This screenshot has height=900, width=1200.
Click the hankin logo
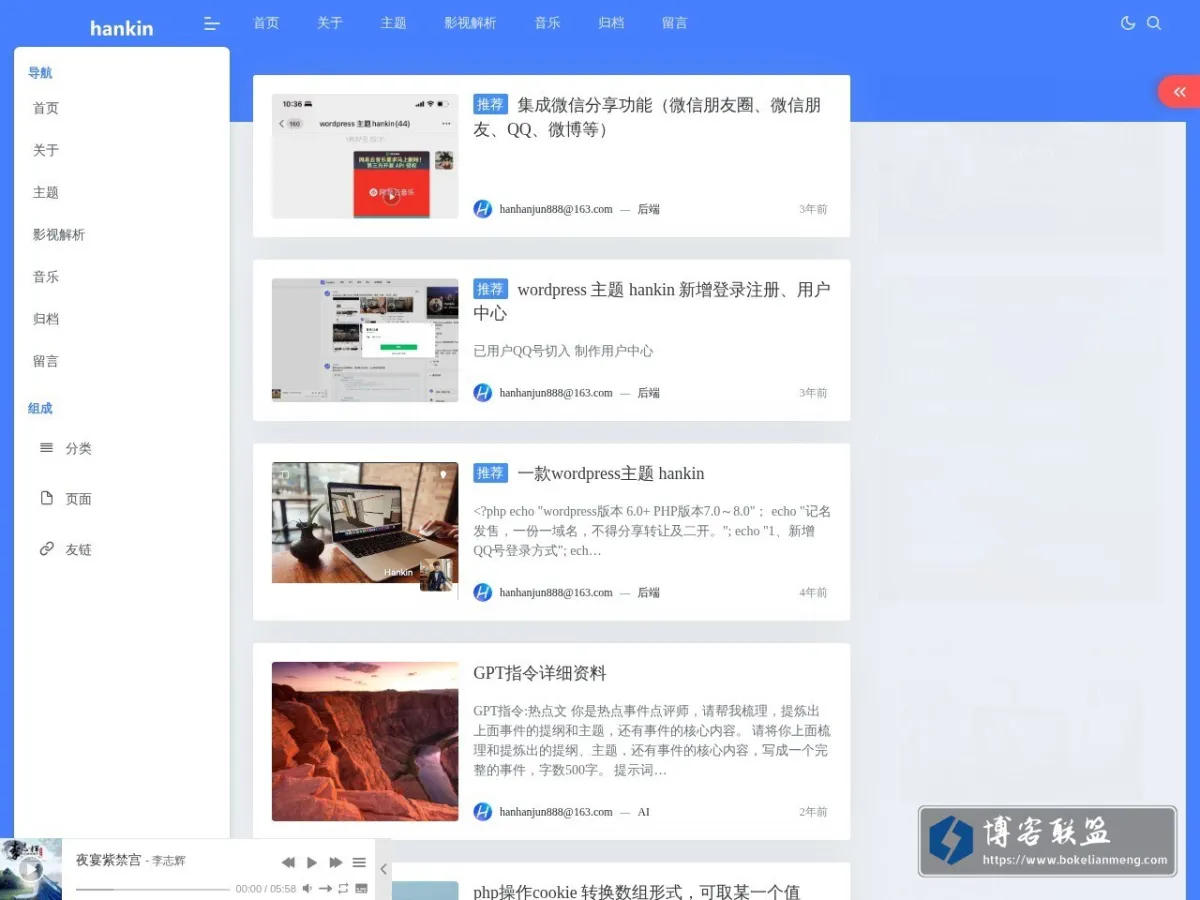pos(121,28)
